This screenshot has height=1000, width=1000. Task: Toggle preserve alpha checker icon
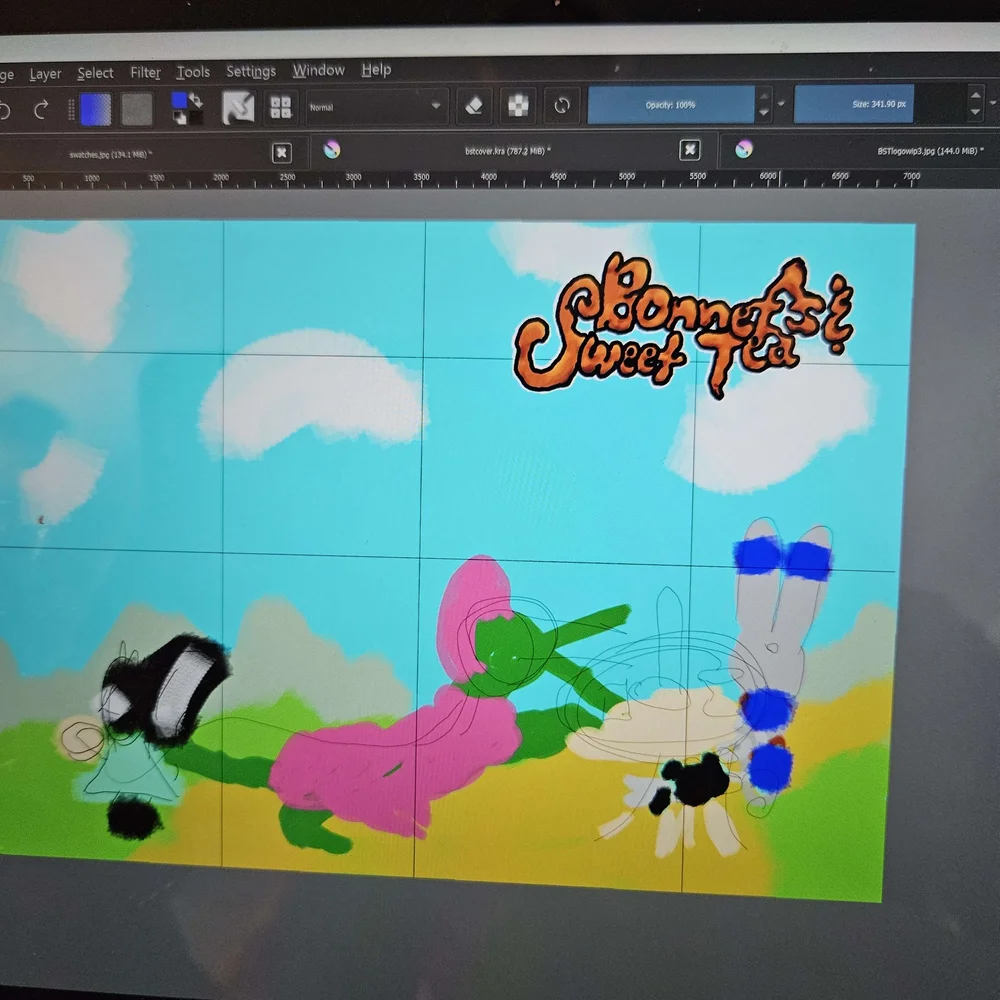518,105
